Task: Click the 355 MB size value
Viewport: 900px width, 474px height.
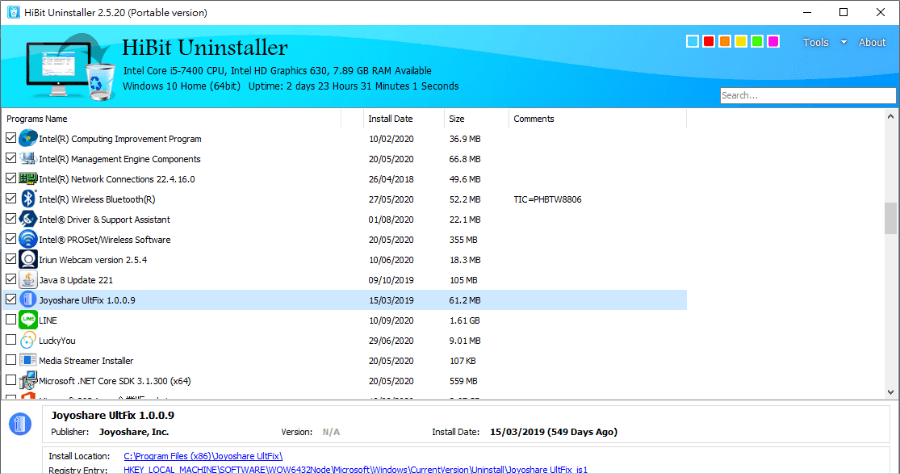Action: tap(463, 240)
